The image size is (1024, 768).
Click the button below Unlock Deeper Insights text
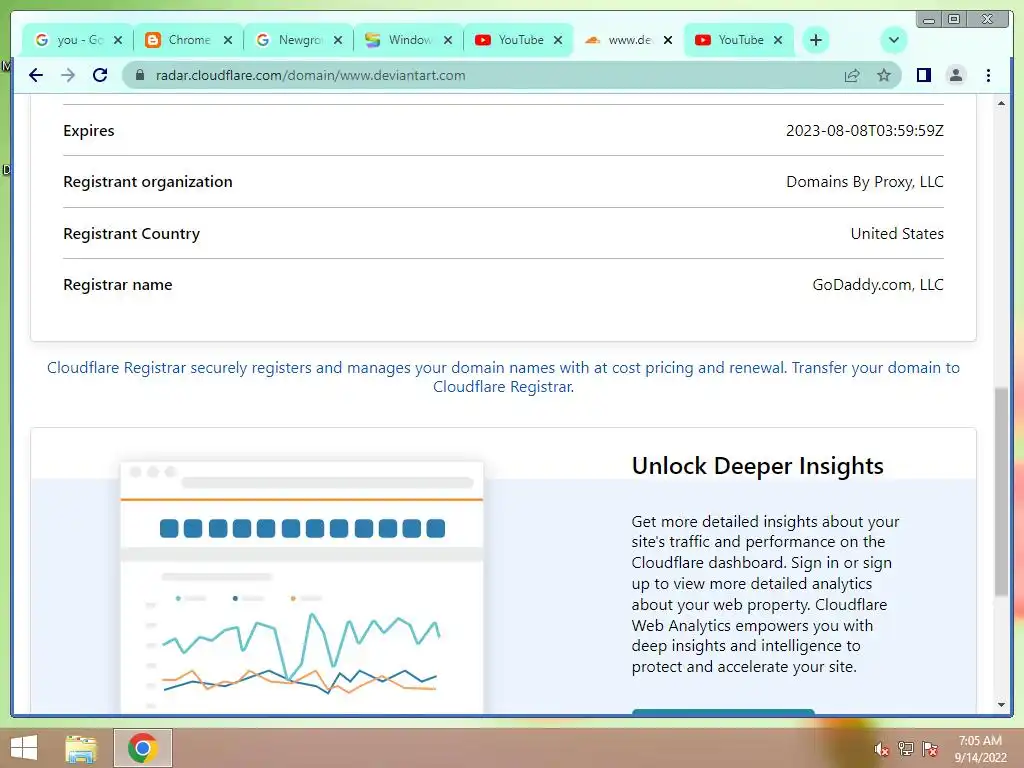(723, 712)
